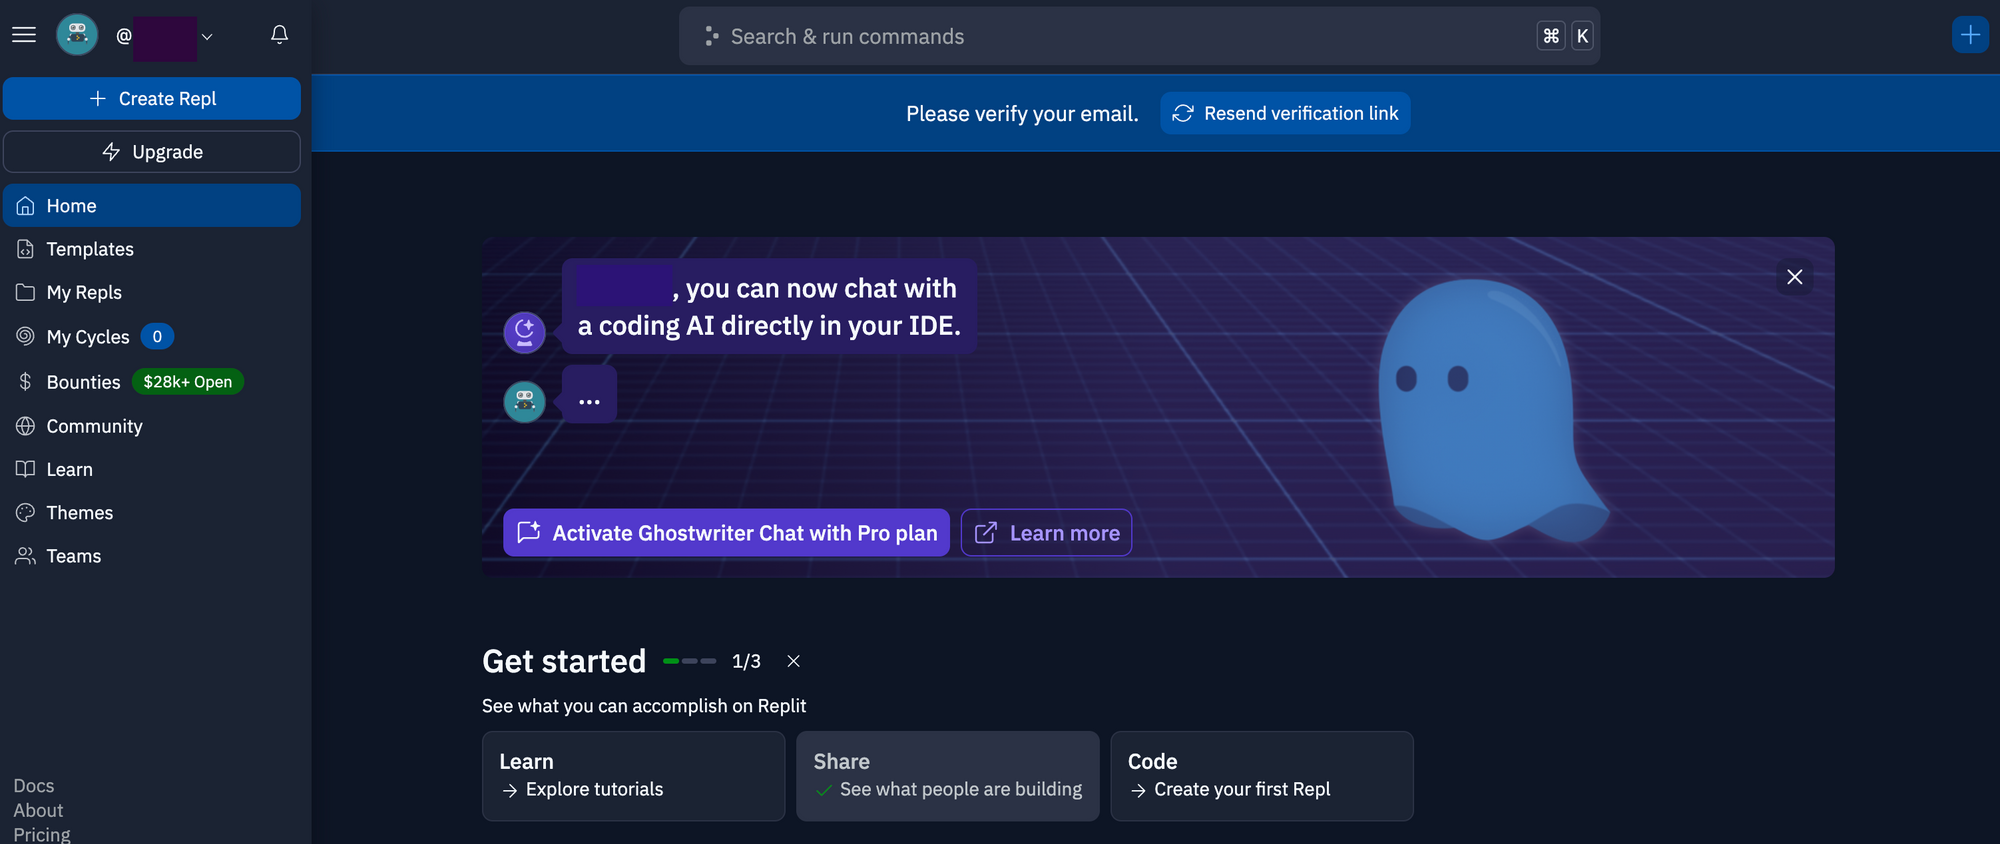Focus the Search & run commands field

pos(1139,36)
